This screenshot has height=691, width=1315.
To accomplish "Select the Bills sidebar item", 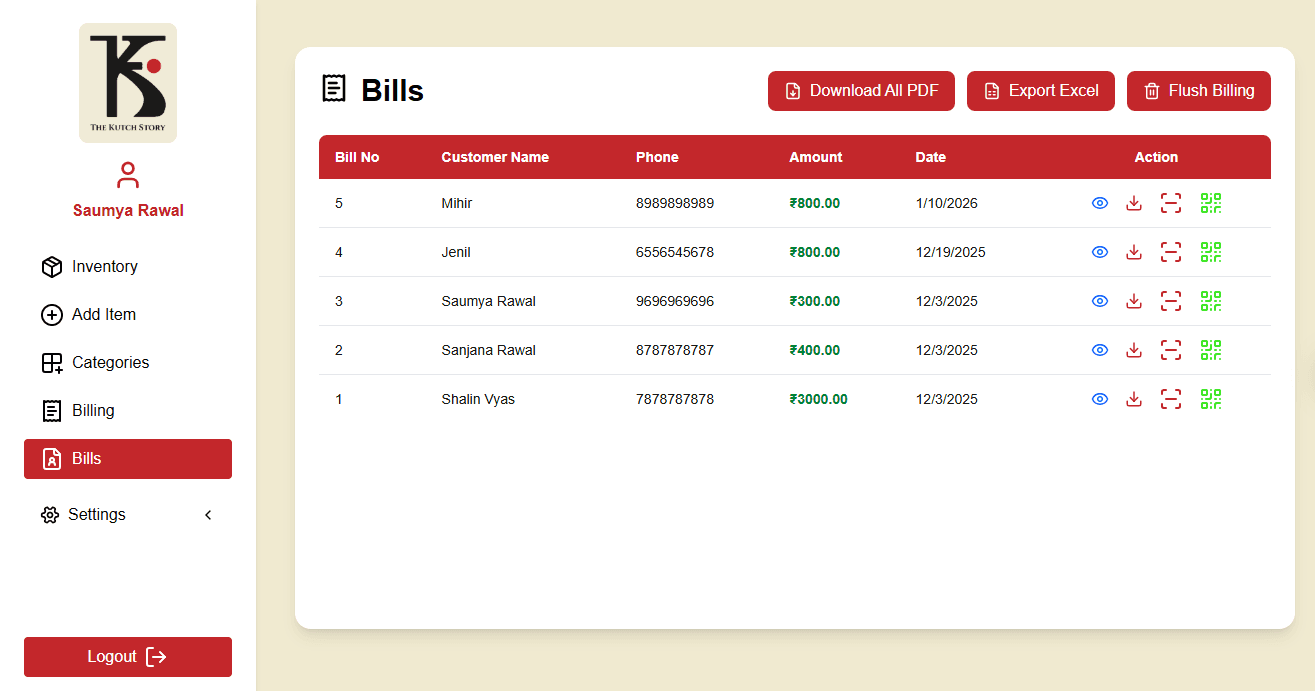I will (x=128, y=459).
